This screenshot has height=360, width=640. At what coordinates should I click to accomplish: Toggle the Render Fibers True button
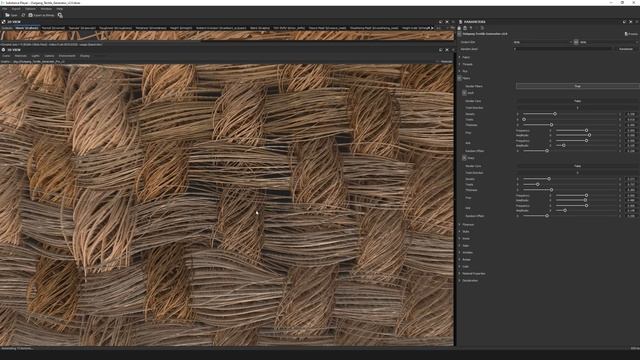pyautogui.click(x=578, y=86)
